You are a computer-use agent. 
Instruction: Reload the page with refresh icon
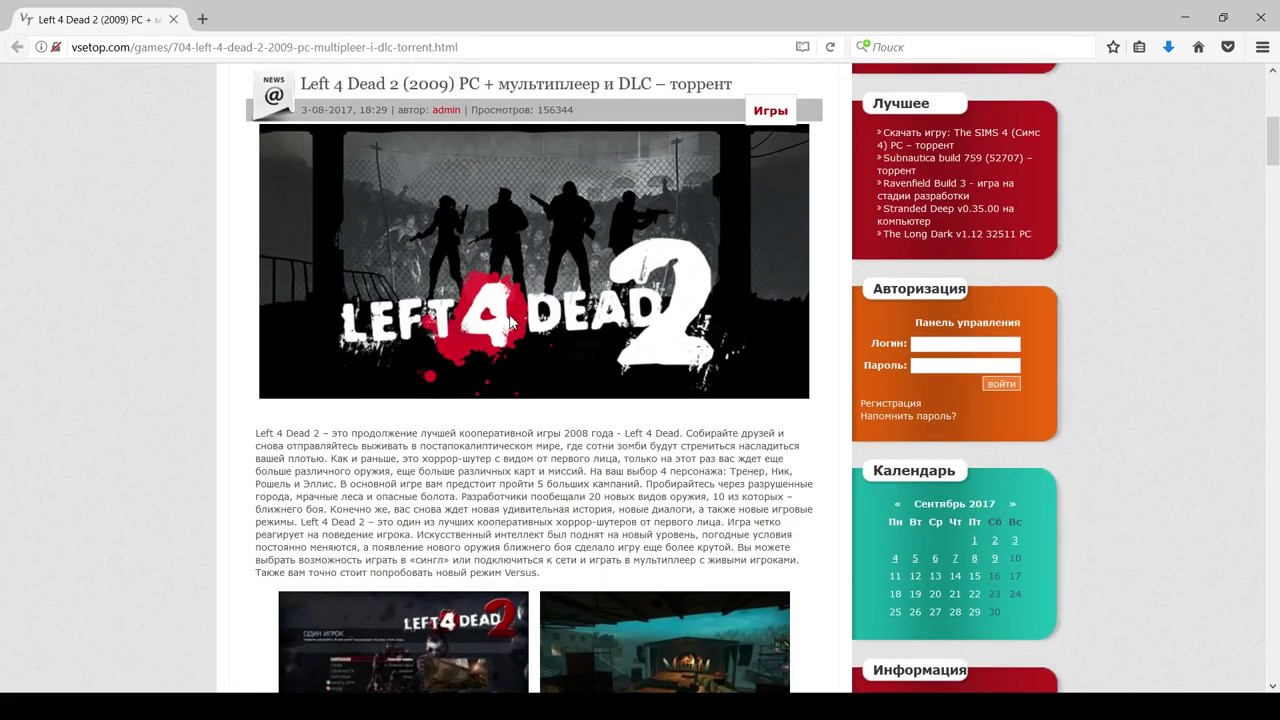click(830, 47)
